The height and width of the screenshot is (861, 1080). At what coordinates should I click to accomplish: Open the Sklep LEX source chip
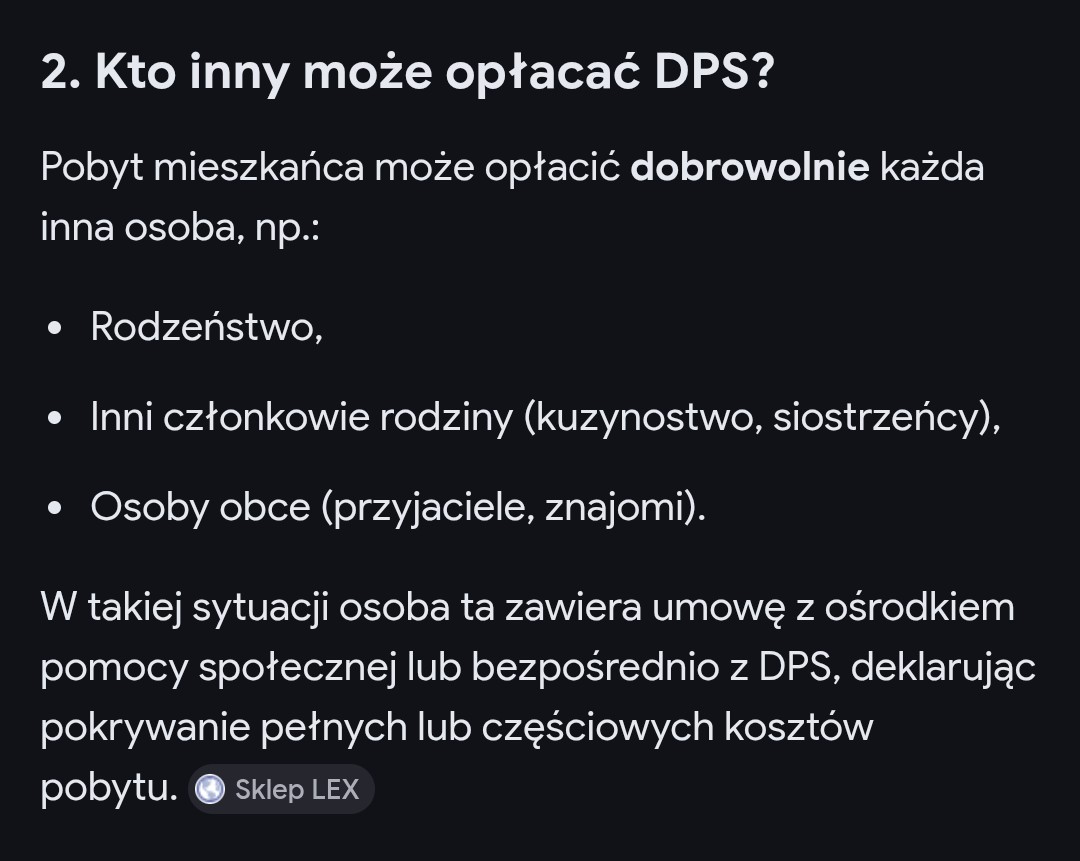281,789
